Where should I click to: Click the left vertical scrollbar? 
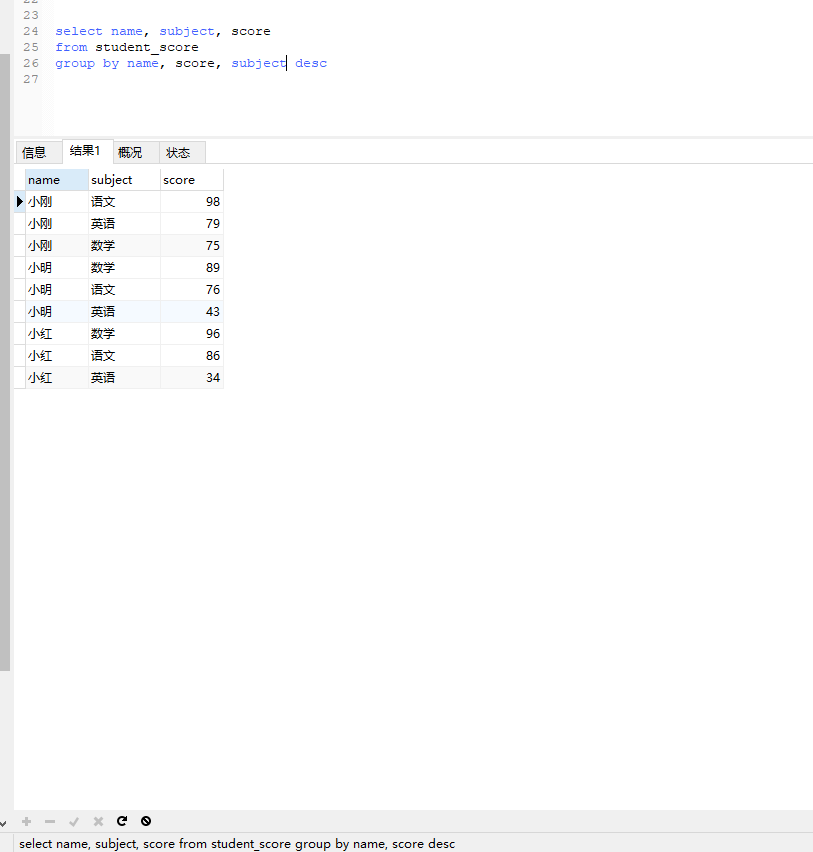pos(5,362)
